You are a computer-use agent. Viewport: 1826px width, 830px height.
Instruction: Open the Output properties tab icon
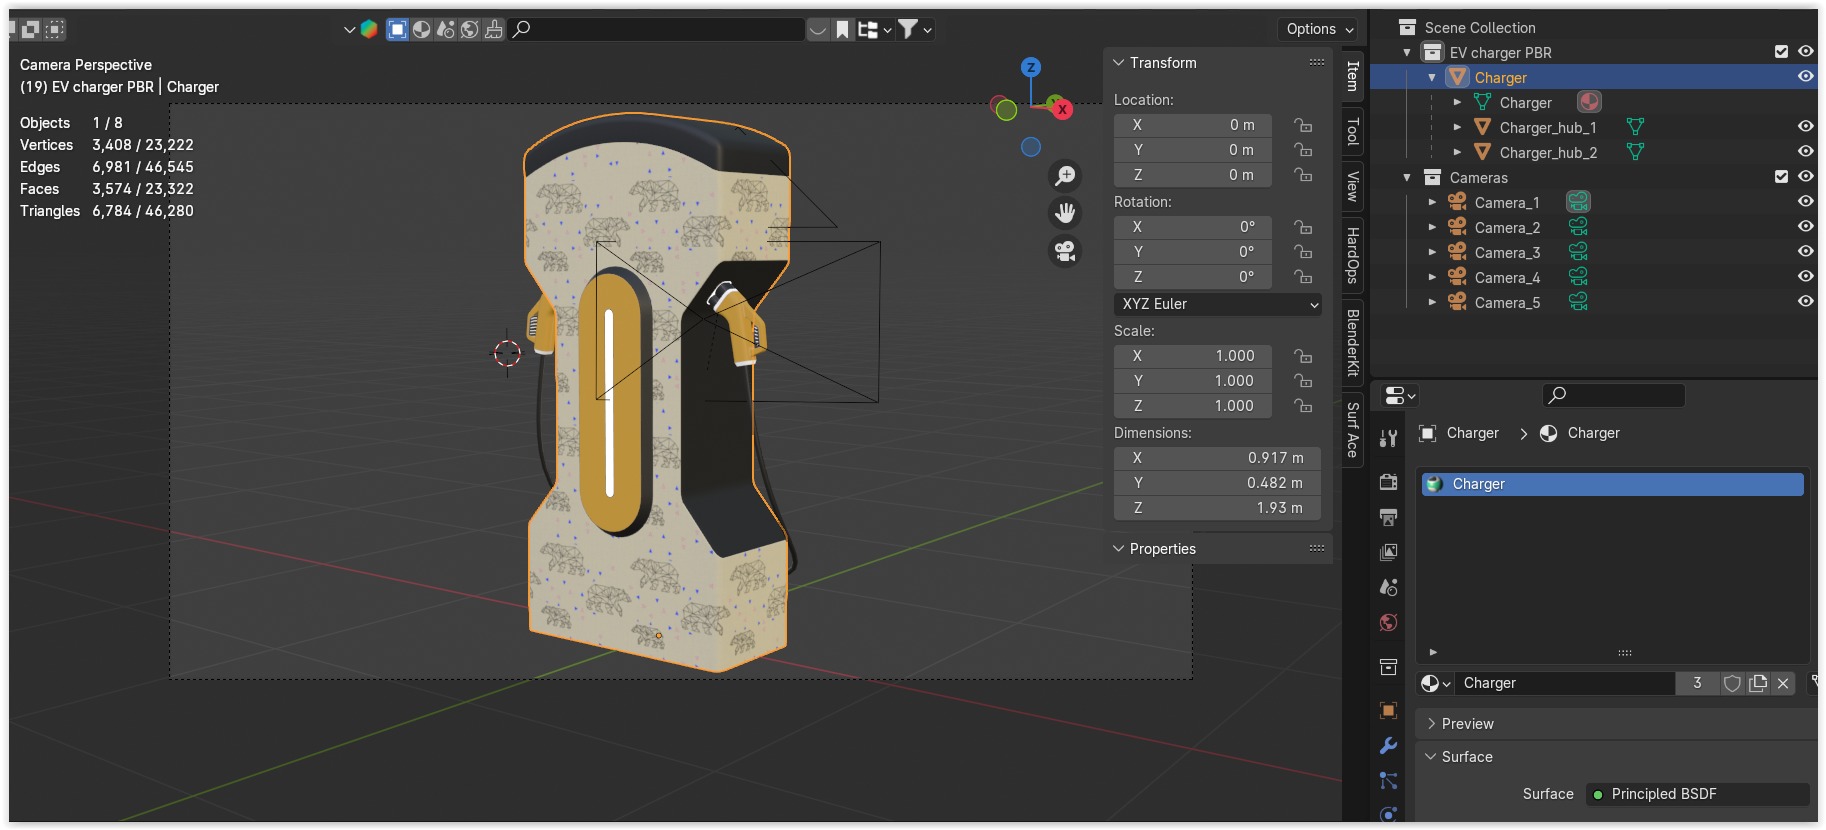pos(1388,517)
